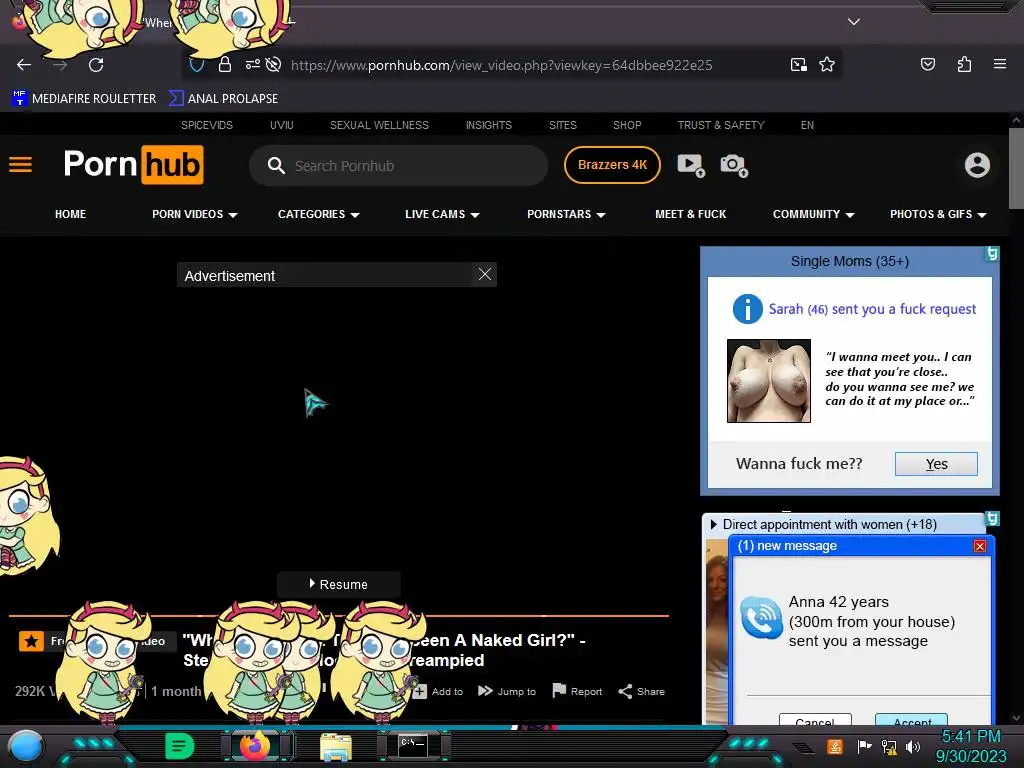Open the browser extensions puzzle icon
This screenshot has width=1024, height=768.
pos(964,64)
